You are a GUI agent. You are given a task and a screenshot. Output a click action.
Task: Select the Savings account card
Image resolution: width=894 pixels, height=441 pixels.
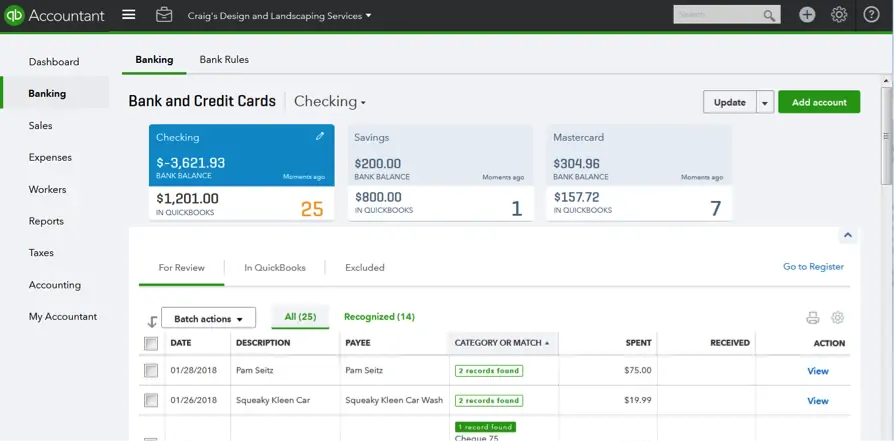pyautogui.click(x=441, y=172)
